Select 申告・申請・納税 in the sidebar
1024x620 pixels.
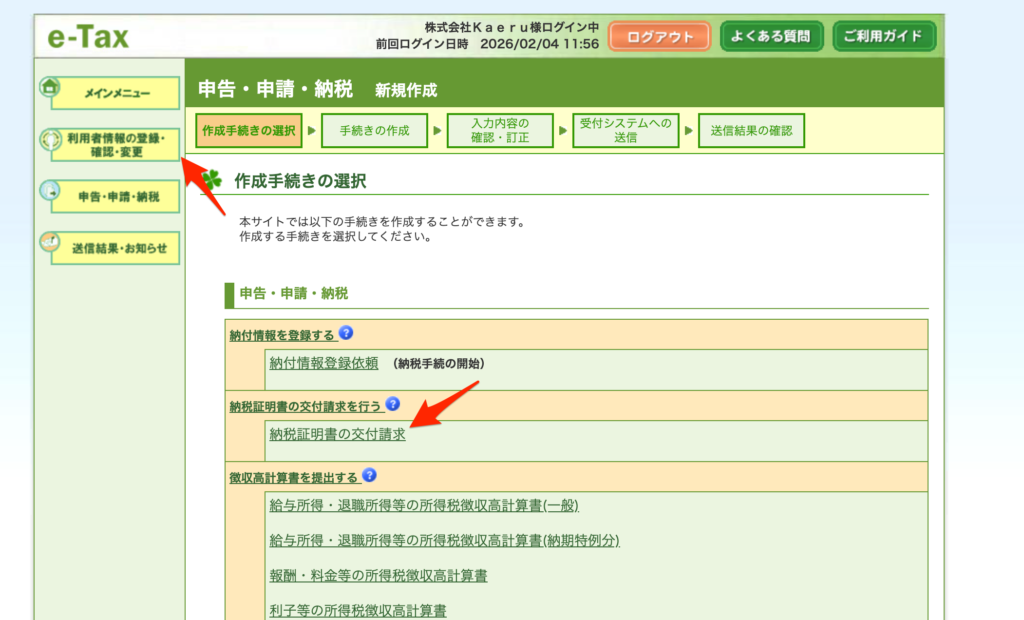tap(118, 197)
